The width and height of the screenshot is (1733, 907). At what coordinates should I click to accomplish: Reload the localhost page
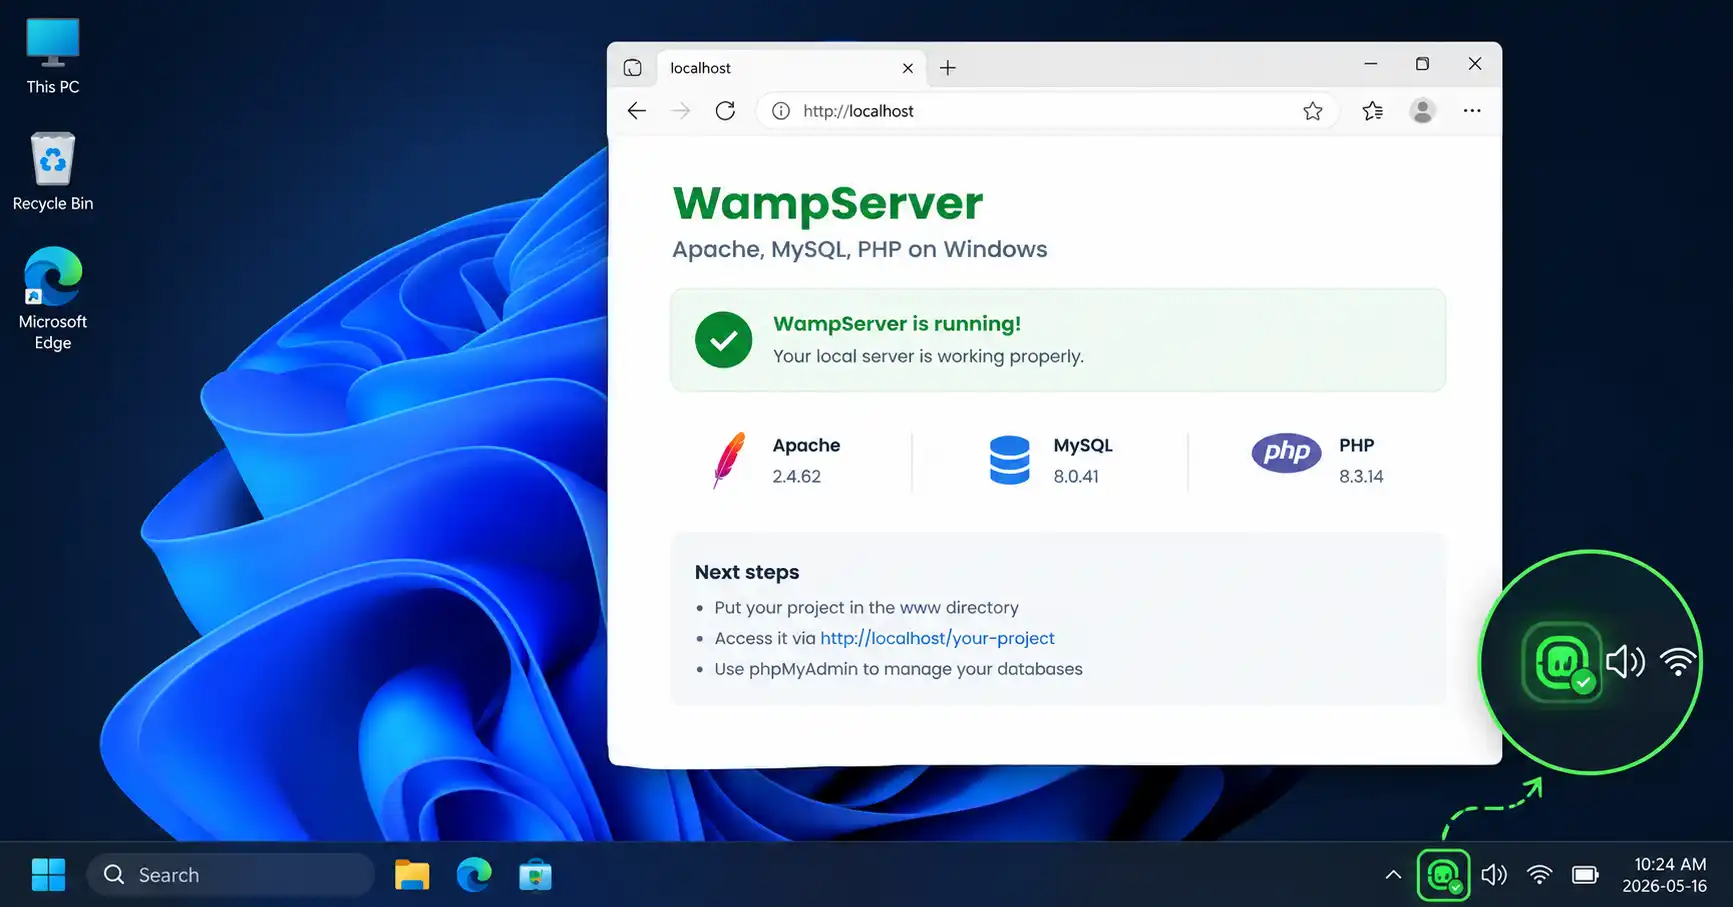pos(725,111)
